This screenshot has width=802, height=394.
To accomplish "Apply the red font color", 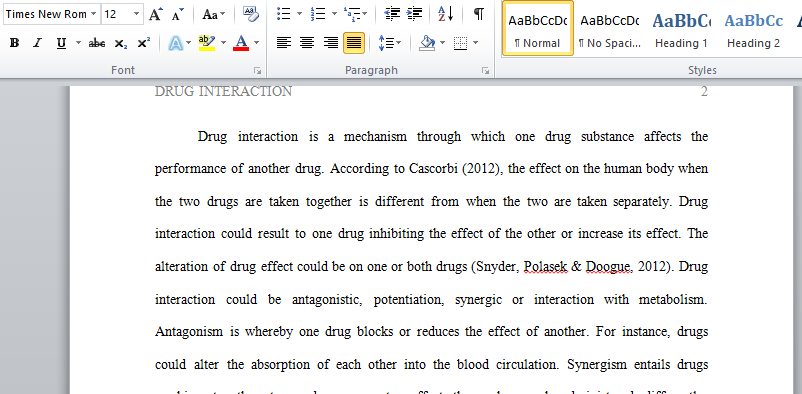I will [x=241, y=43].
